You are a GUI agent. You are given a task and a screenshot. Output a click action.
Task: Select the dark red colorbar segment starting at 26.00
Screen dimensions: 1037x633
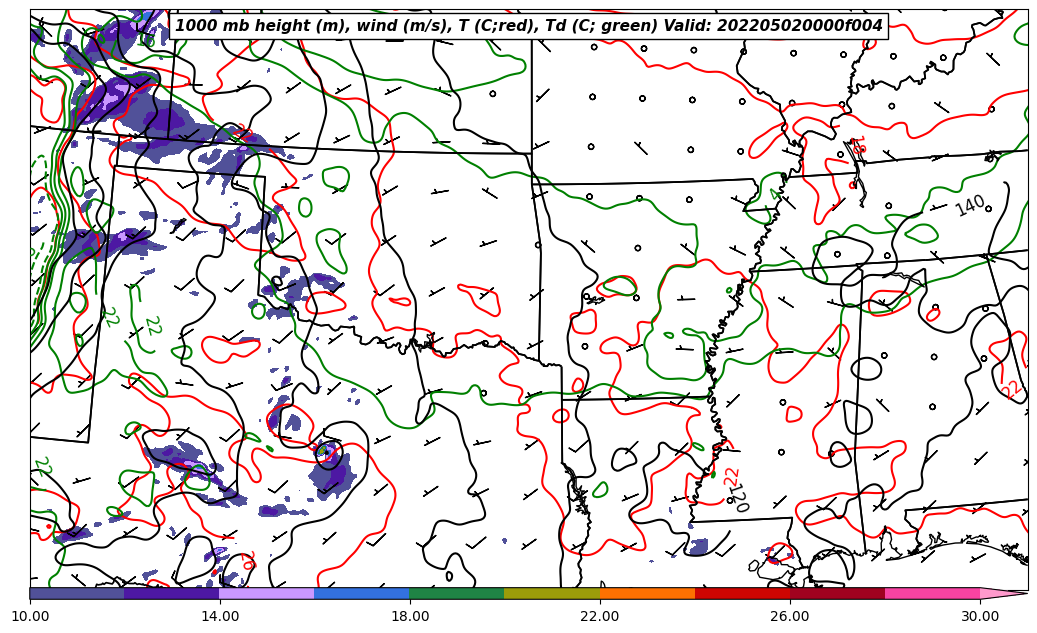click(837, 593)
